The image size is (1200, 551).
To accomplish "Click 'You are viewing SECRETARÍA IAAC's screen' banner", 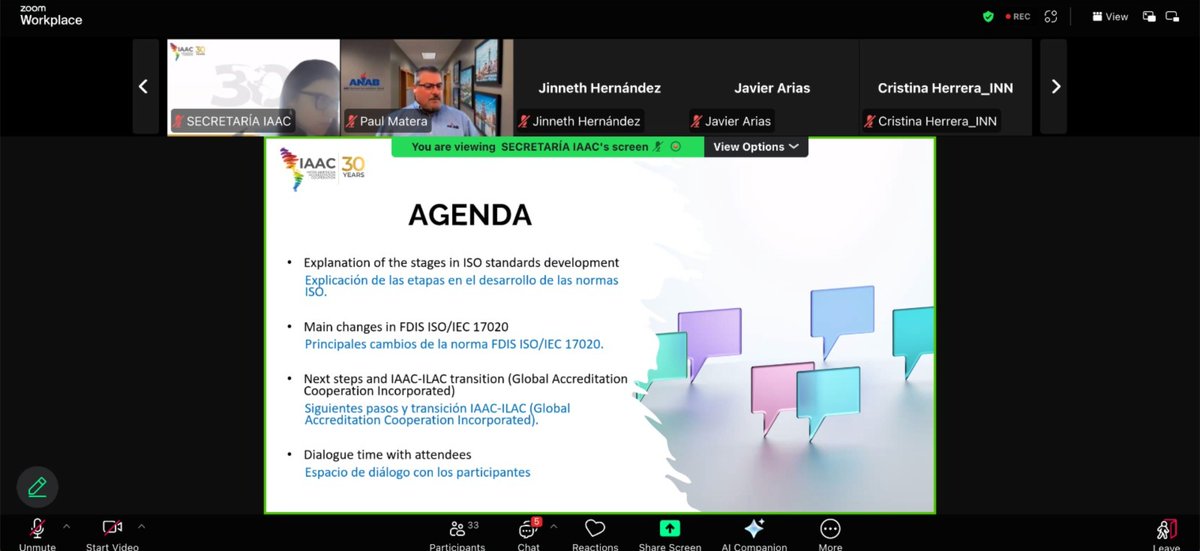I will (x=548, y=147).
